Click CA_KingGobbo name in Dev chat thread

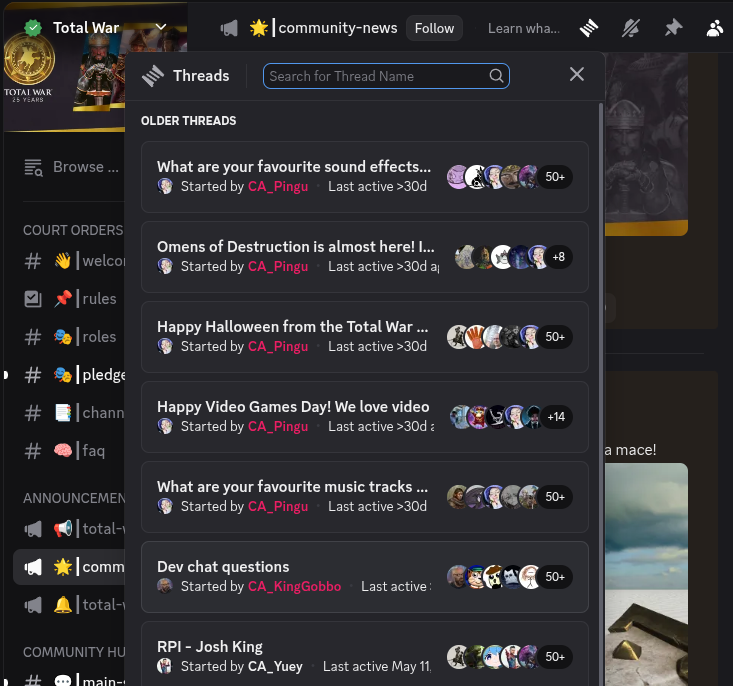295,586
